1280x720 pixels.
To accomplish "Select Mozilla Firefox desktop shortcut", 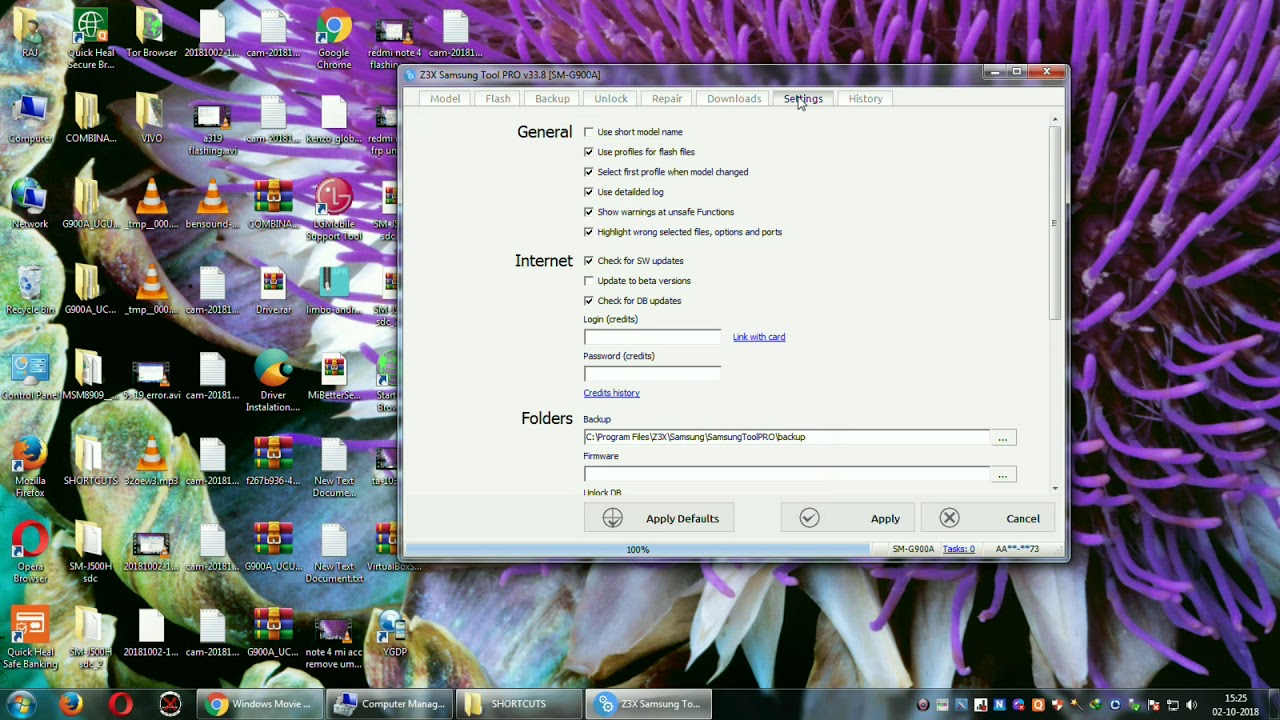I will click(30, 468).
